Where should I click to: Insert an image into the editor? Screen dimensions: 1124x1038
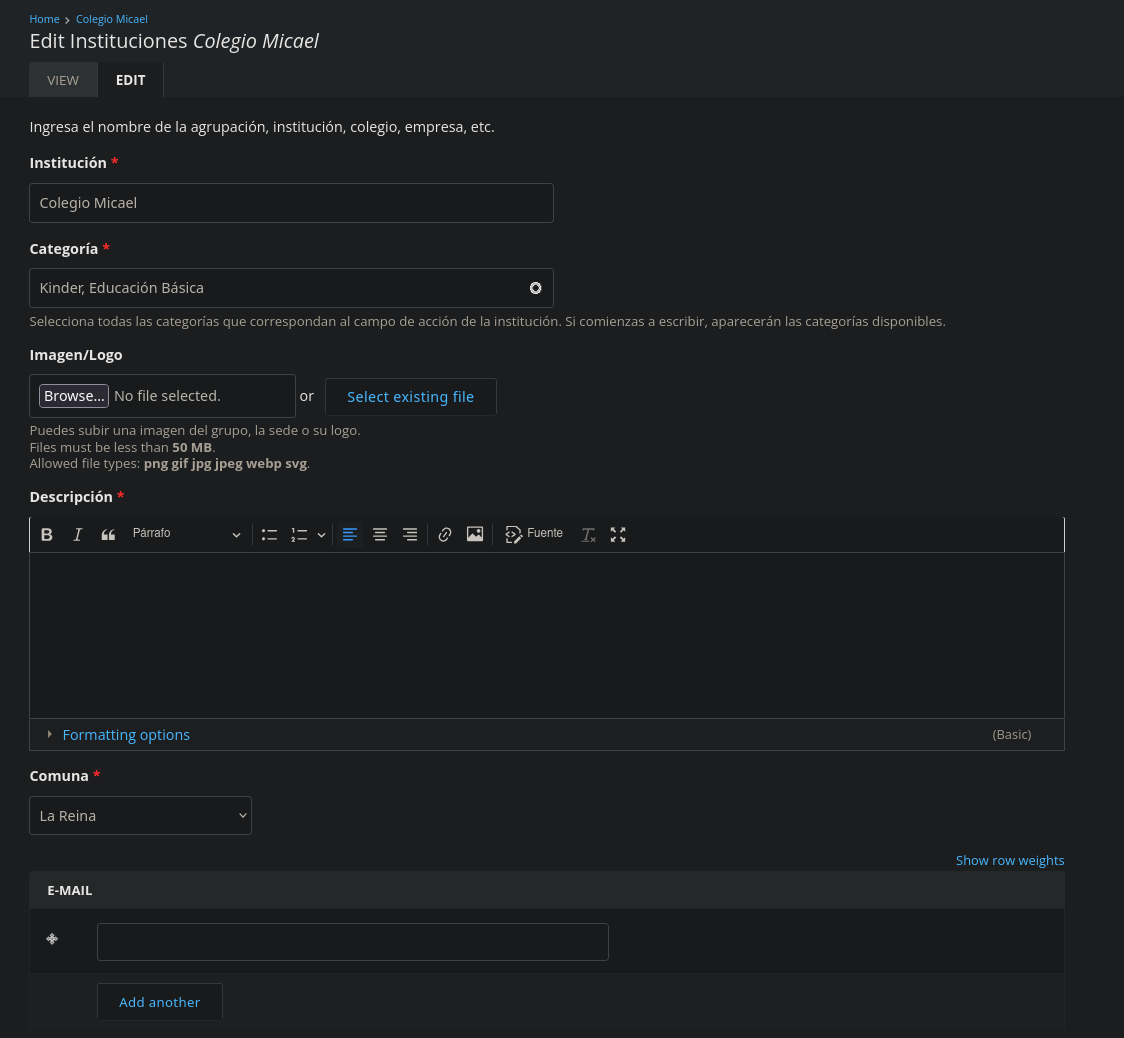(475, 535)
